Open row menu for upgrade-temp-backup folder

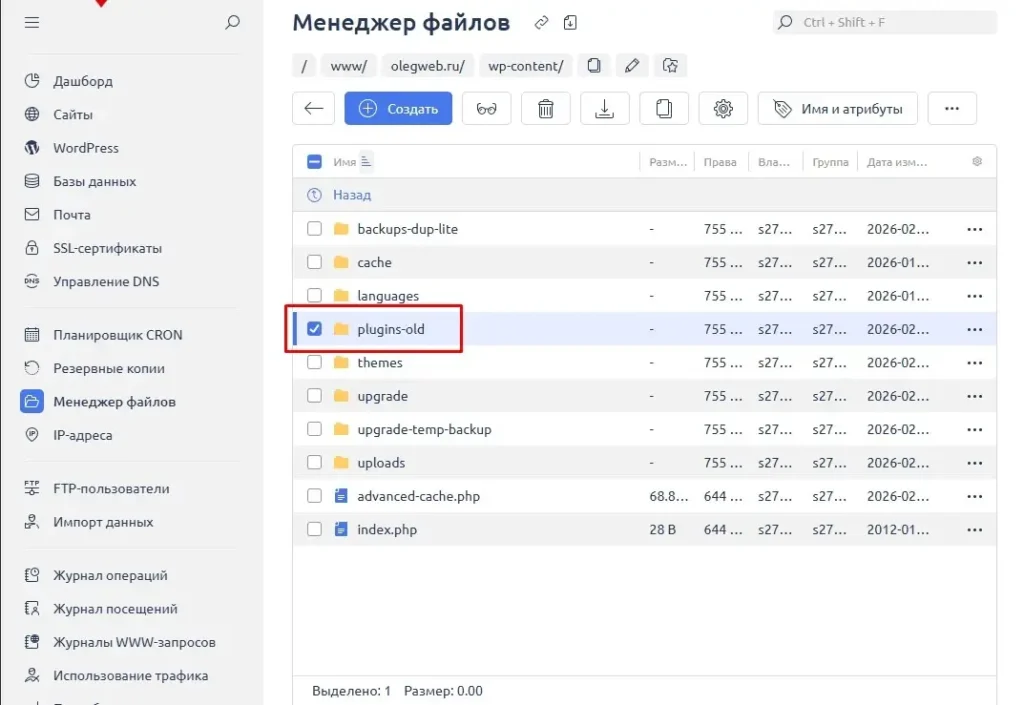[x=974, y=430]
